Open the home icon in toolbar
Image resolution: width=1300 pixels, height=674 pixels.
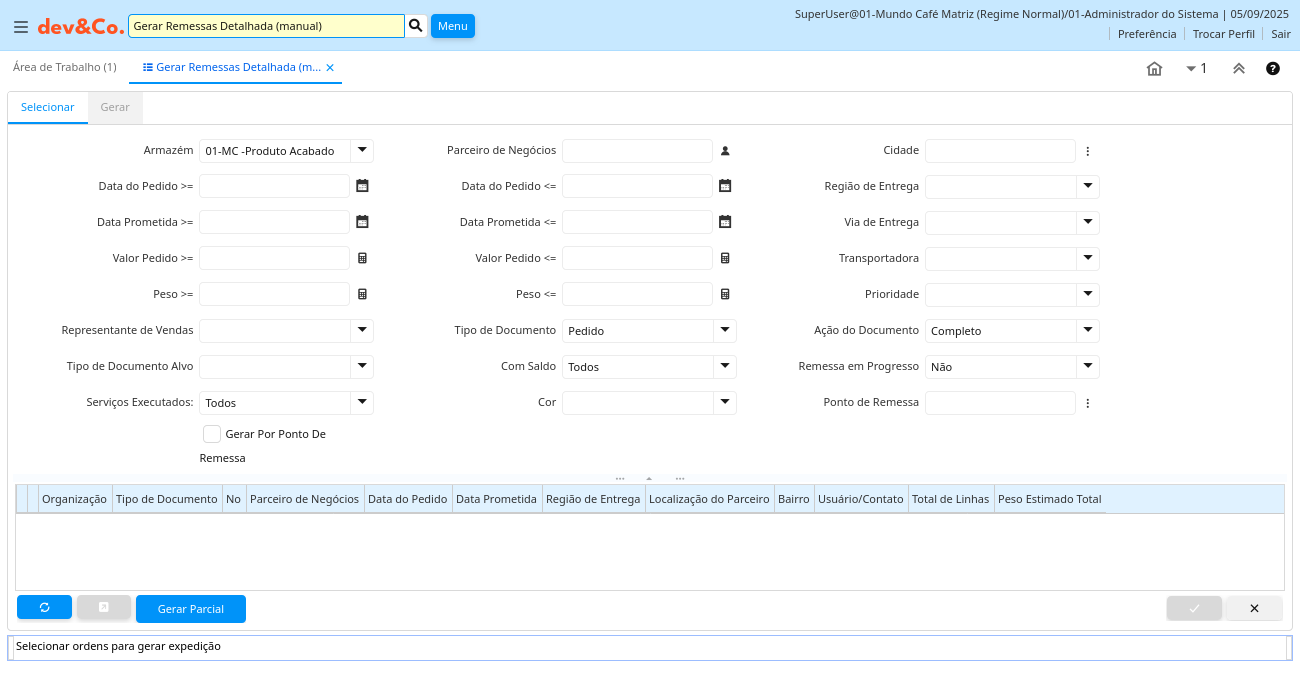pos(1154,69)
